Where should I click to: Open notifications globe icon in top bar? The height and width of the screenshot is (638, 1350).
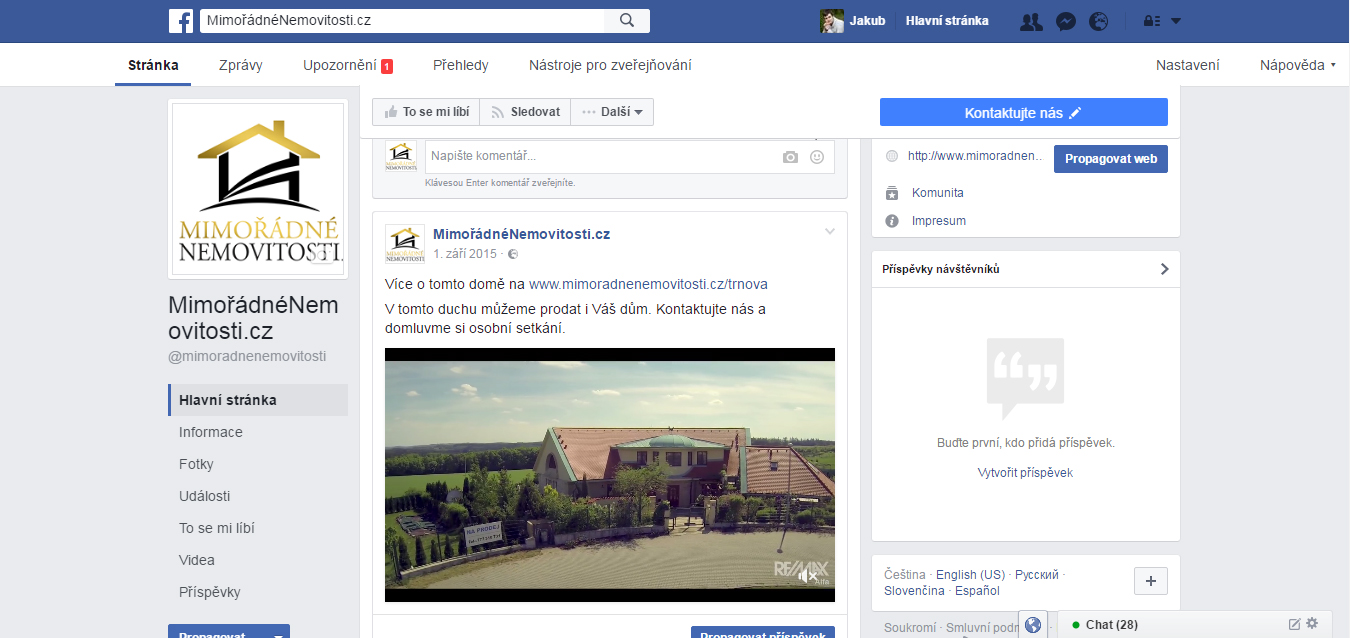coord(1099,21)
